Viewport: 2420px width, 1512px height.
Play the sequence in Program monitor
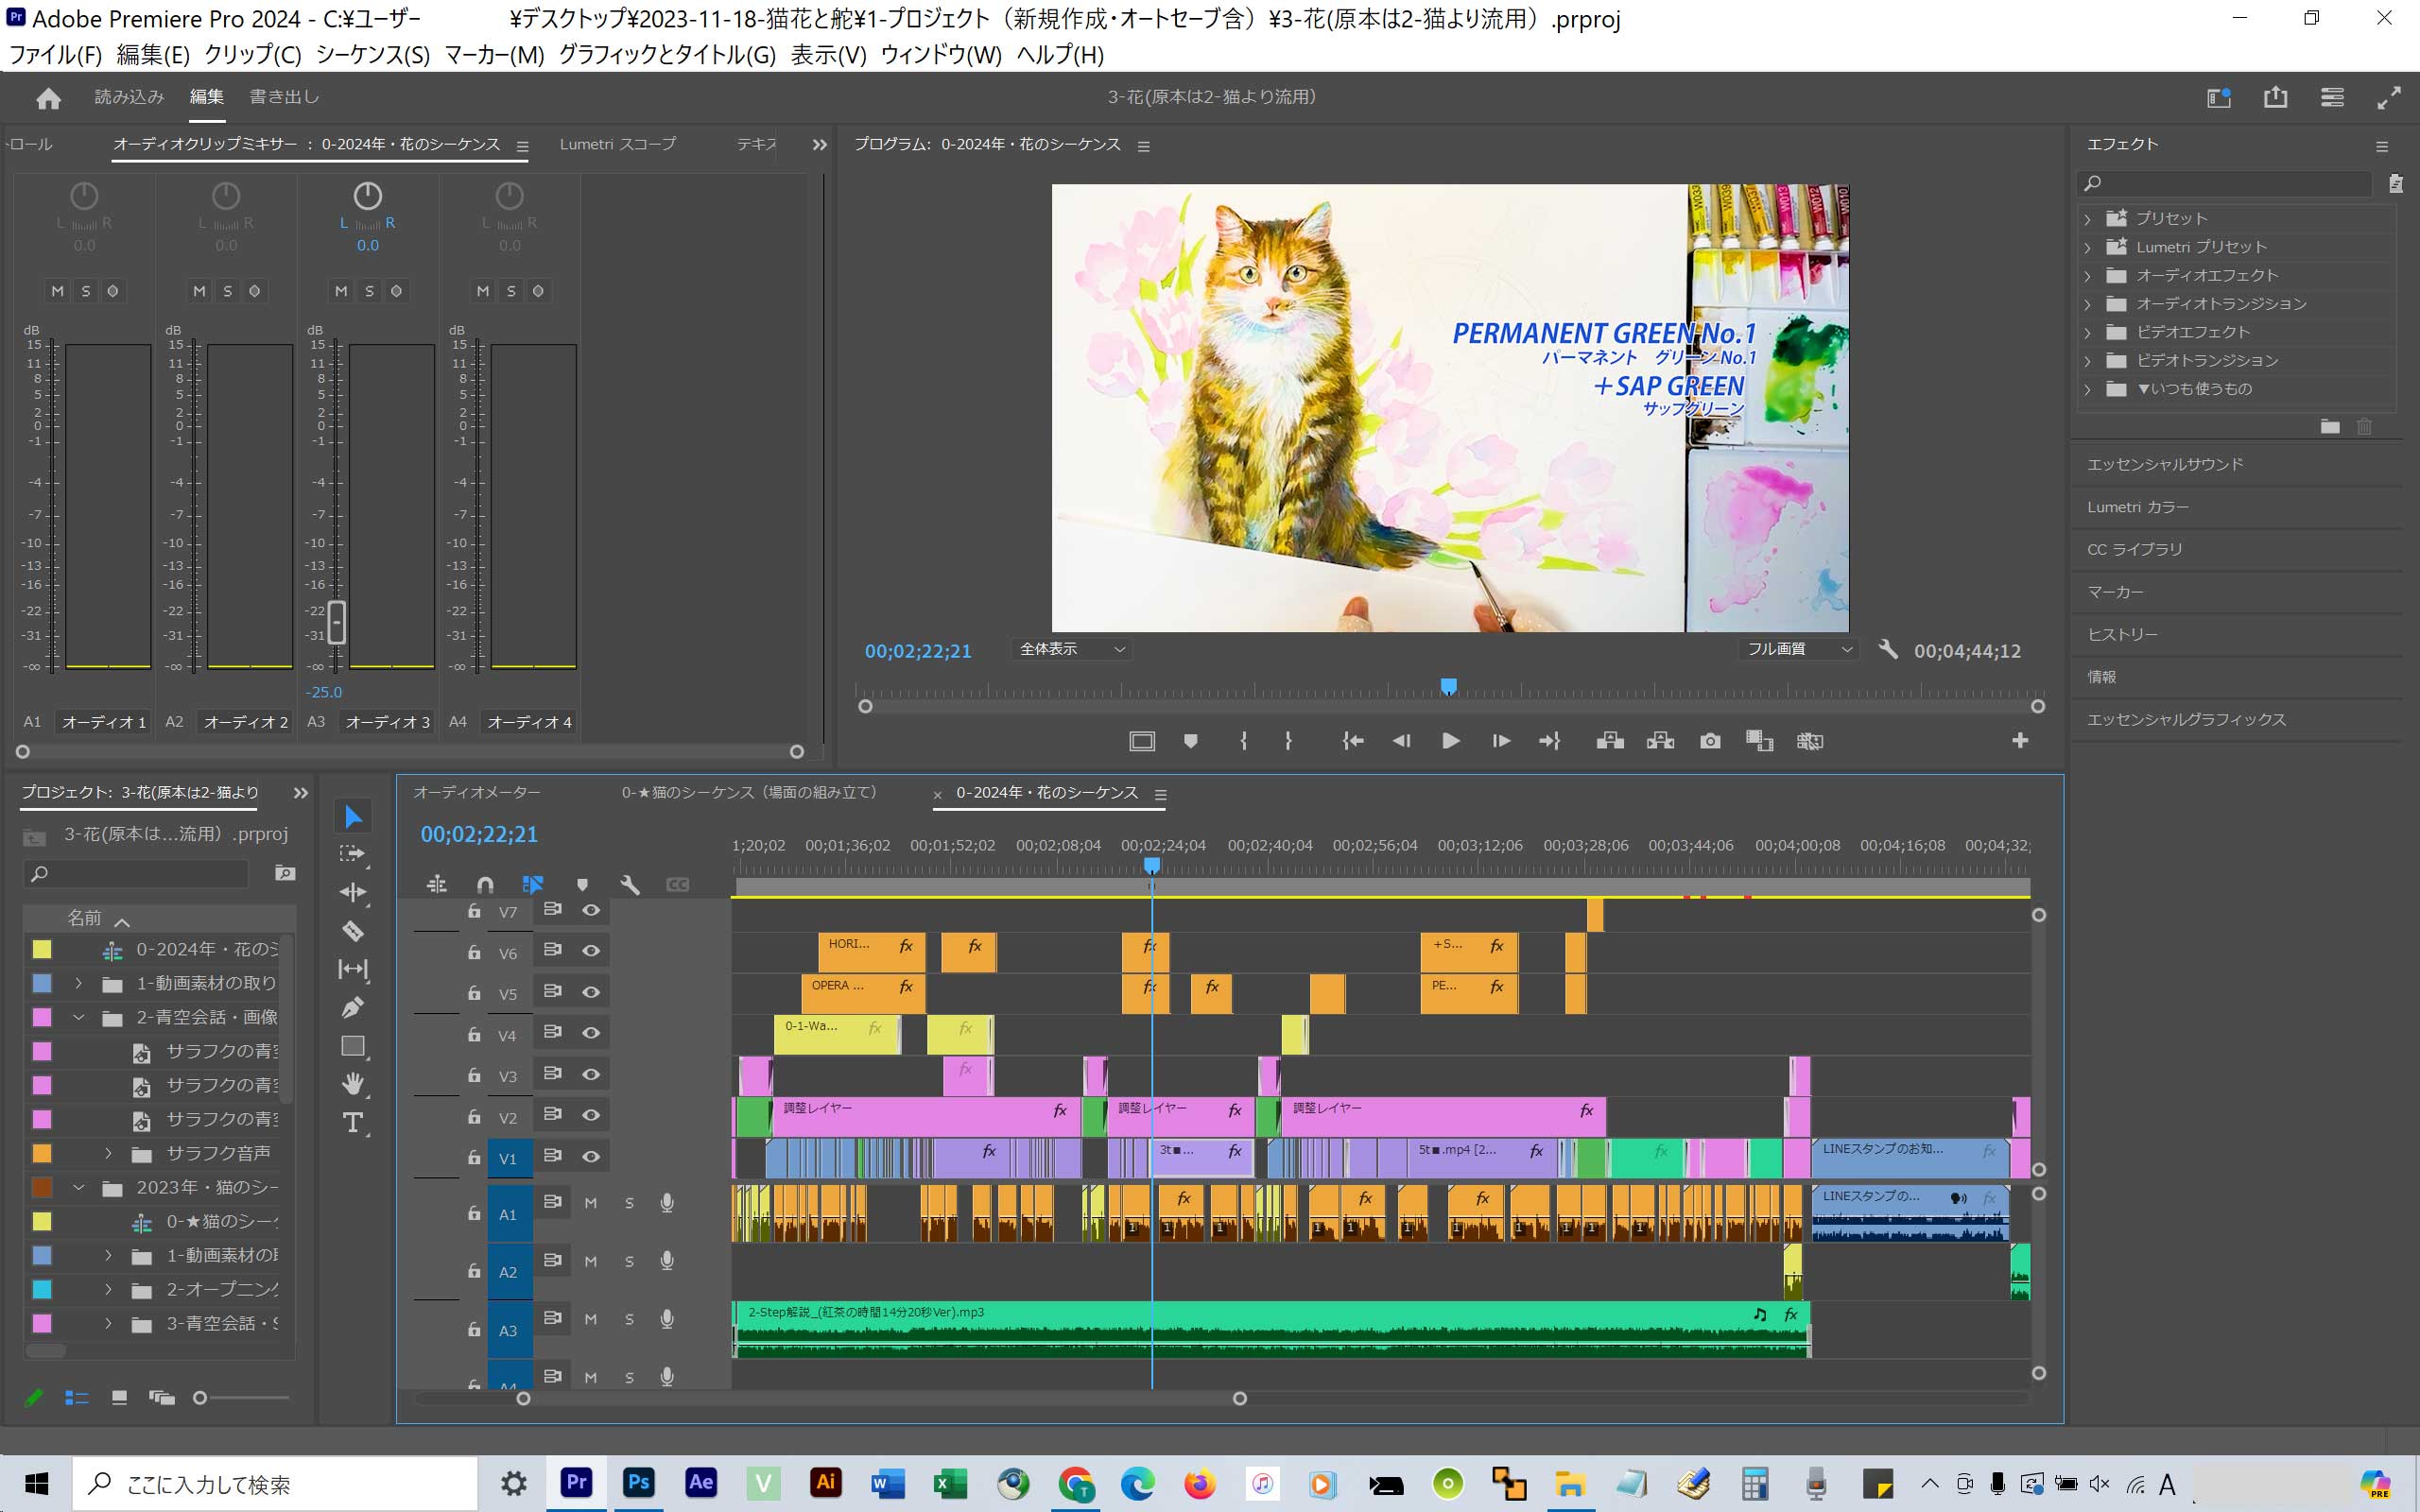pyautogui.click(x=1450, y=741)
